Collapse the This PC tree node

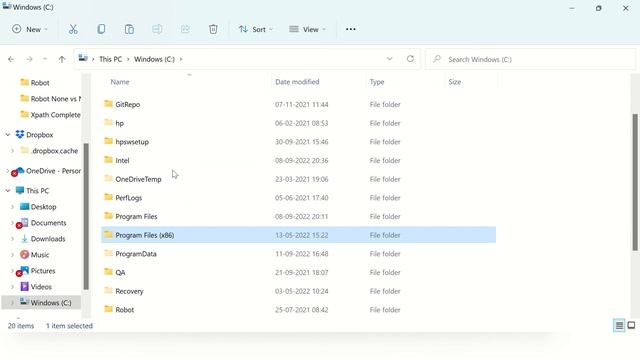[x=8, y=191]
